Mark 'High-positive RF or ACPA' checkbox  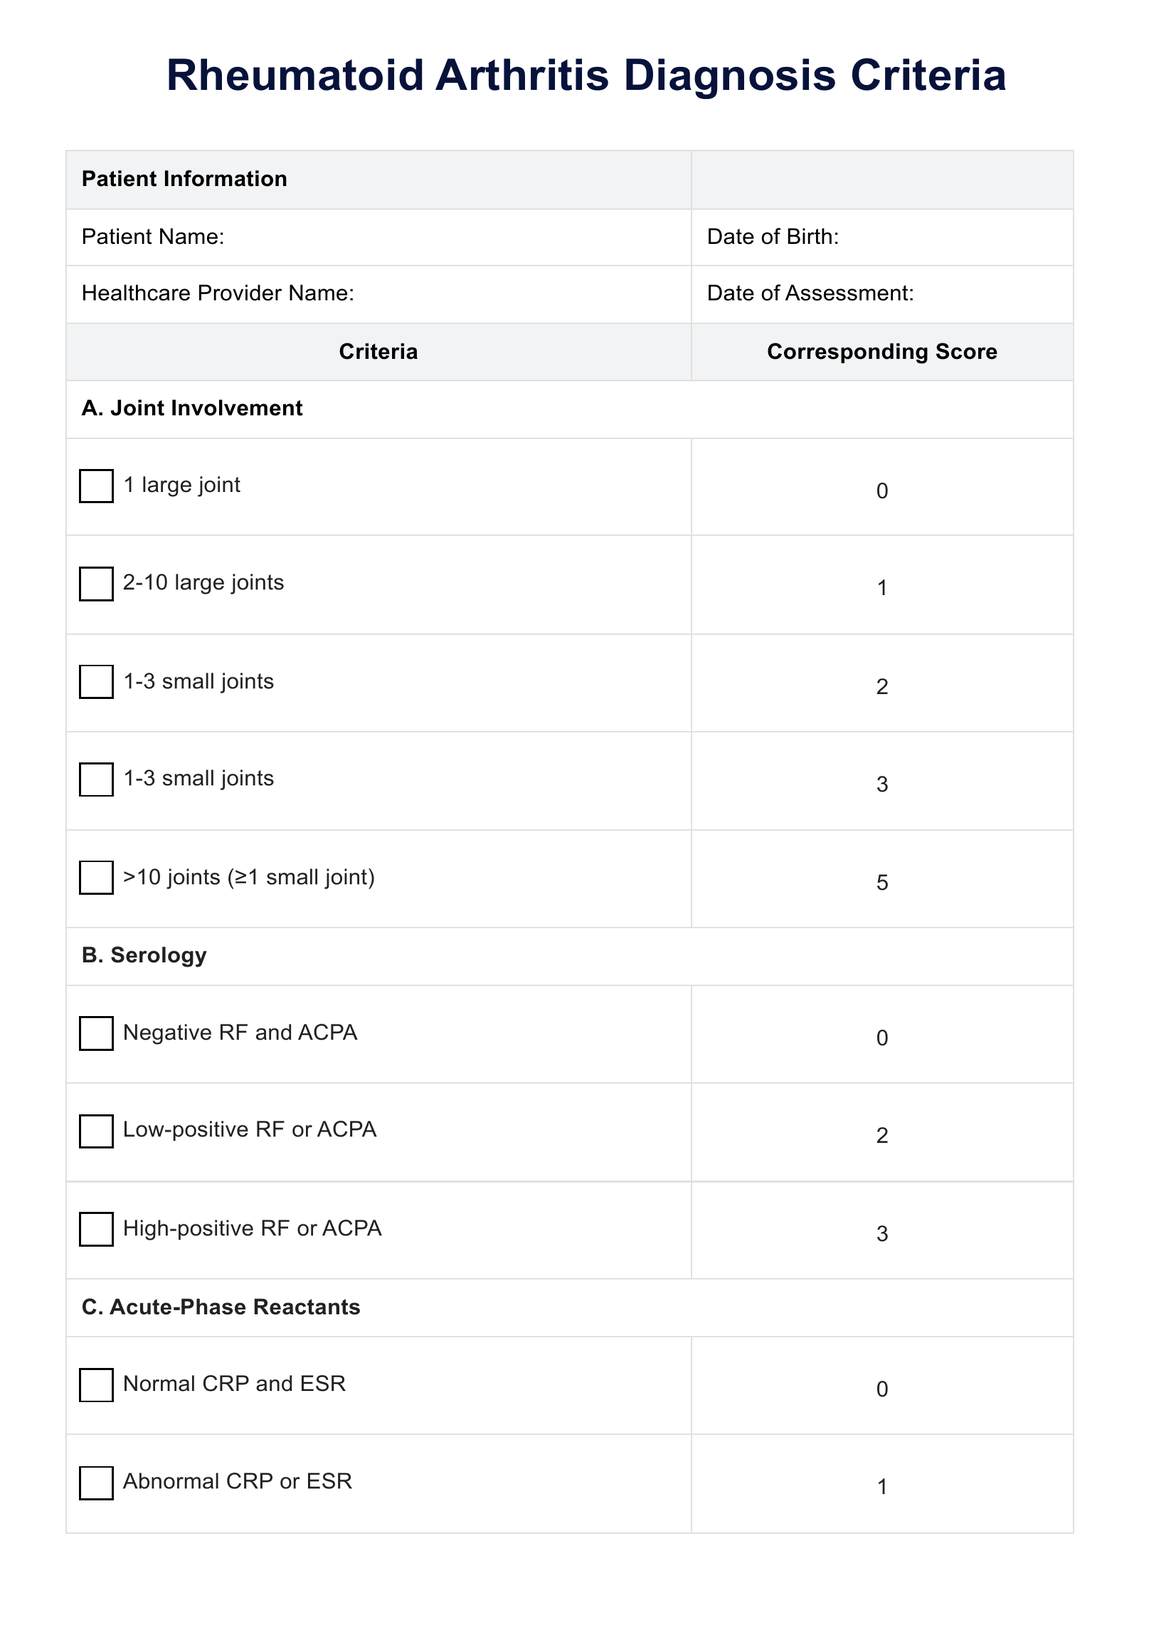coord(96,1229)
